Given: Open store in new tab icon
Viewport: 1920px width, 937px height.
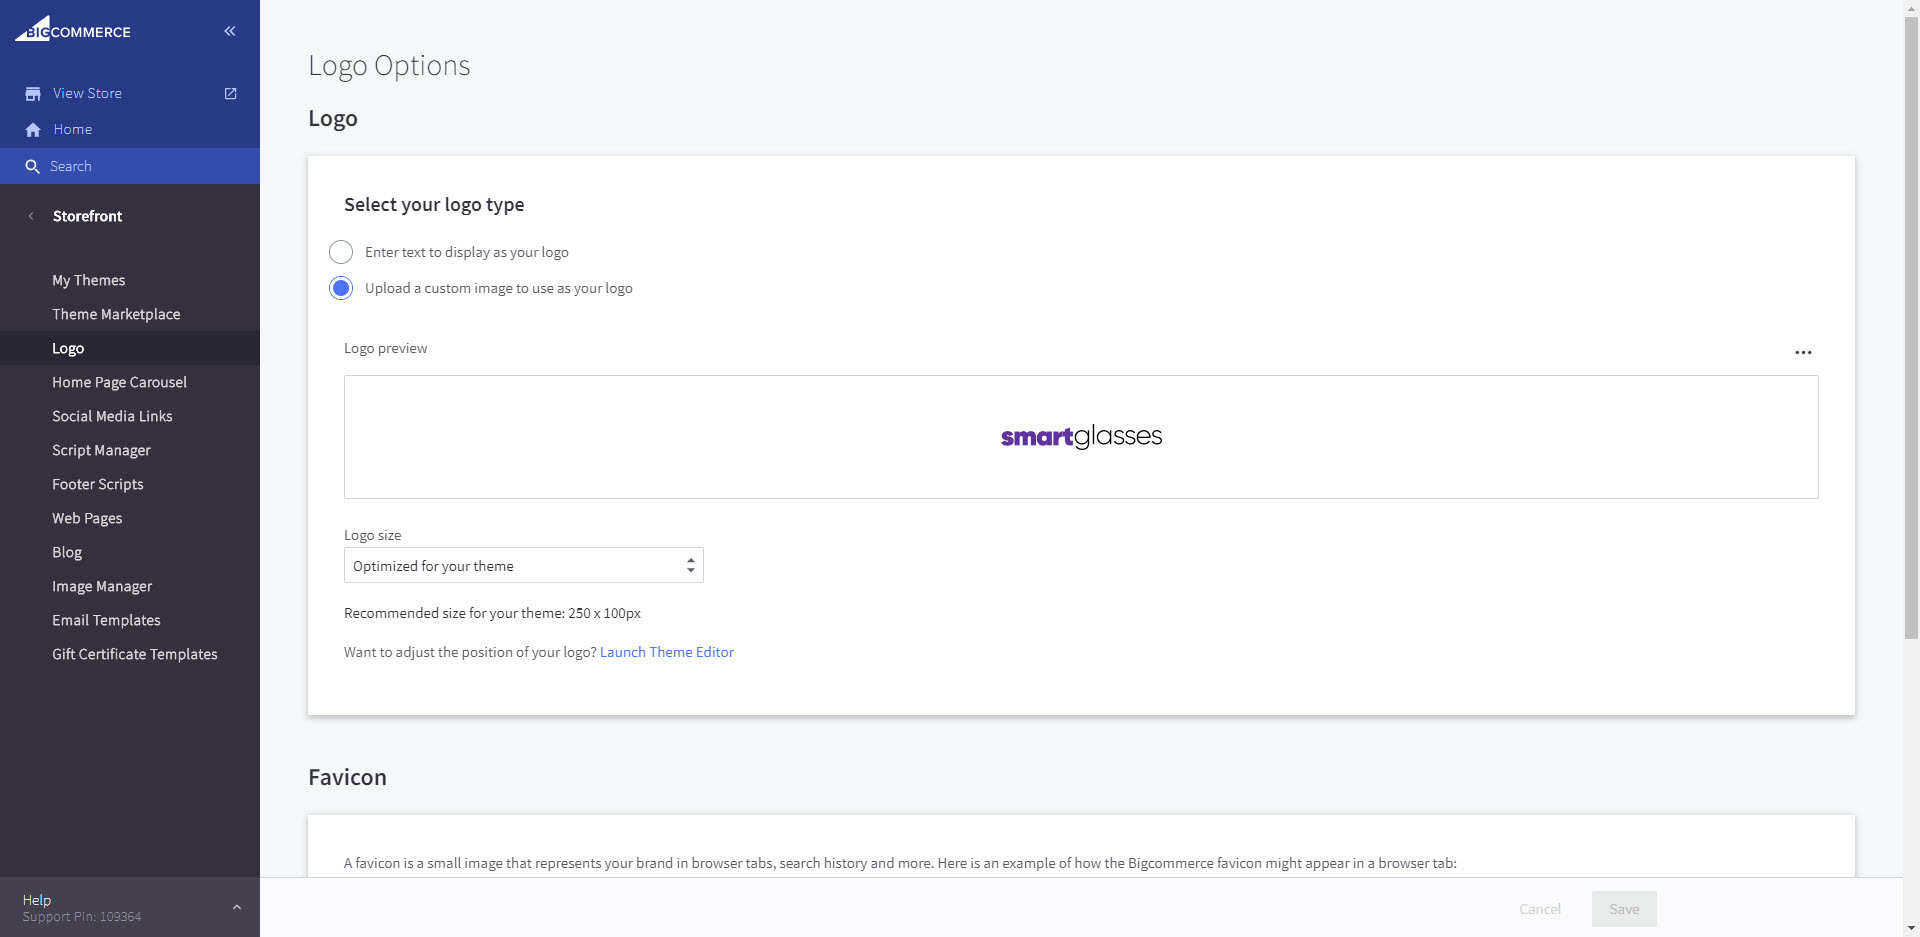Looking at the screenshot, I should coord(231,93).
